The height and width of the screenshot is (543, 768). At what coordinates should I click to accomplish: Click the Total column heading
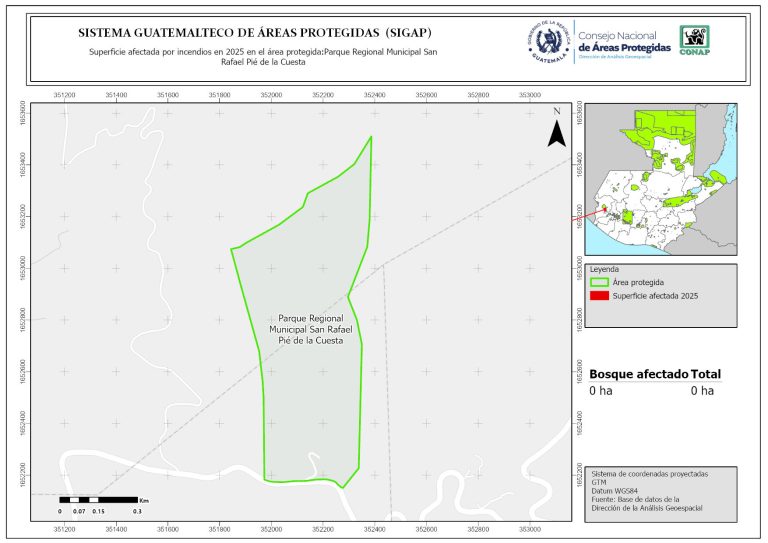point(705,374)
